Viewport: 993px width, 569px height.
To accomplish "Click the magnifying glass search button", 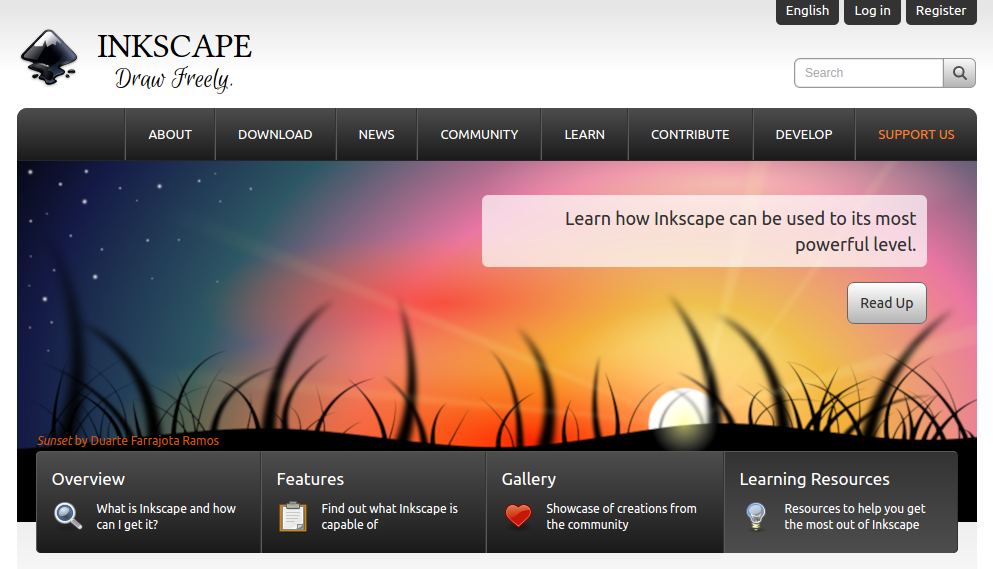I will coord(959,73).
